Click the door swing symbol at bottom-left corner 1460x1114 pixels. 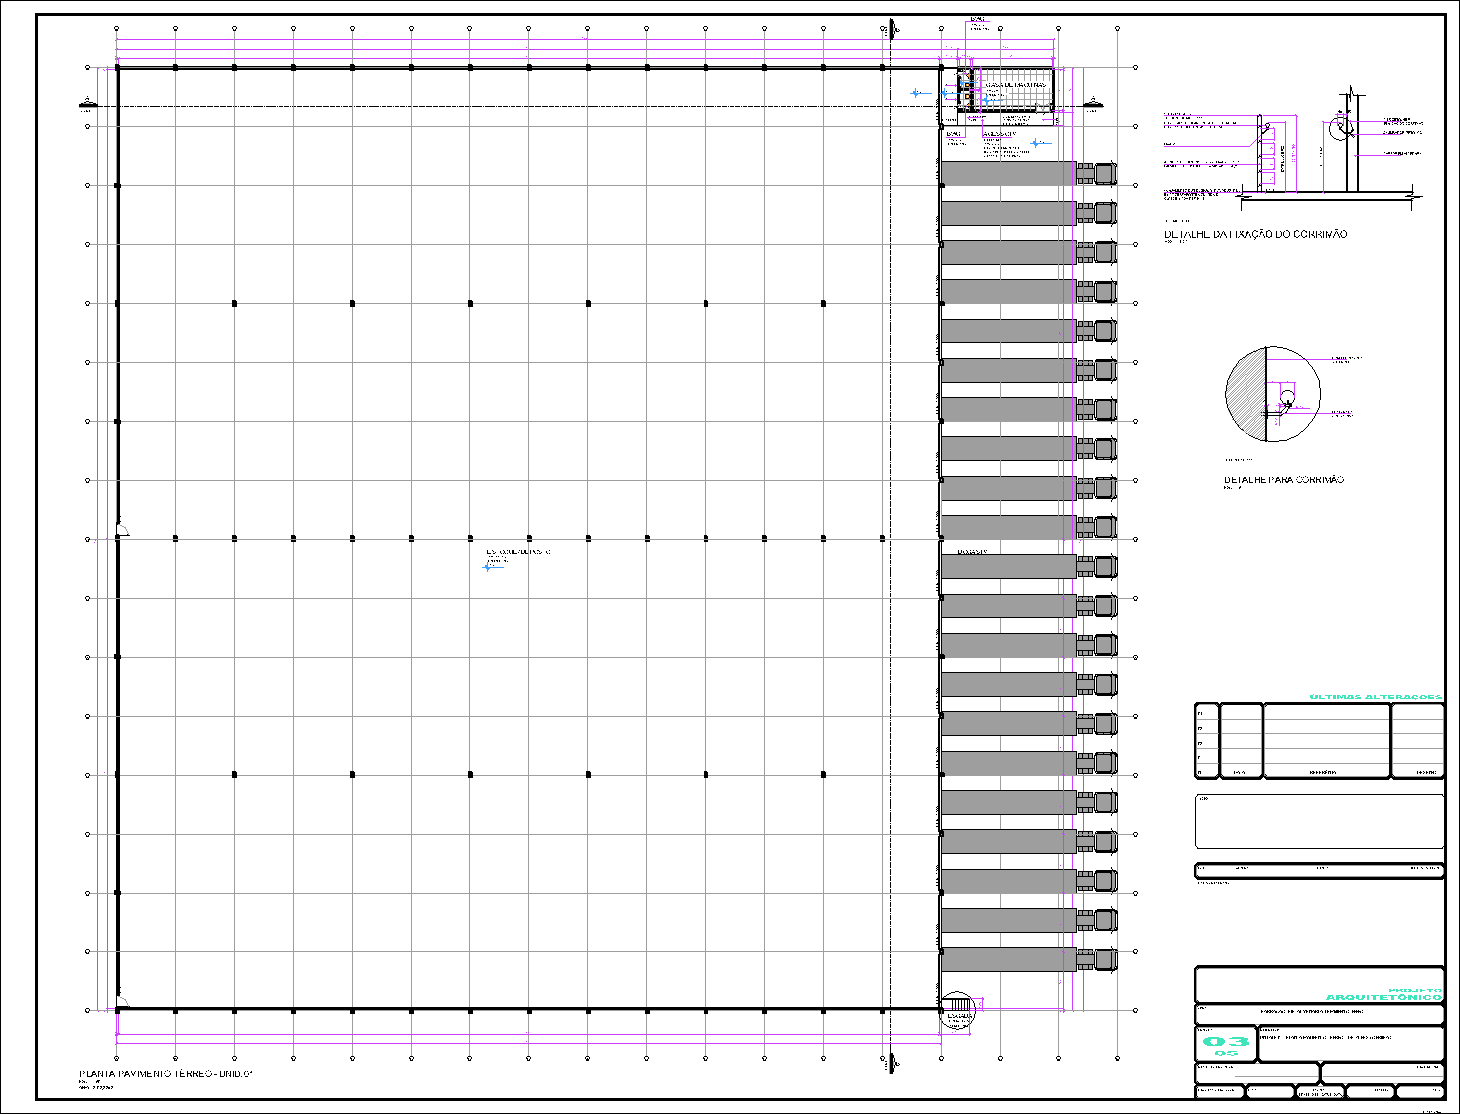[122, 1001]
